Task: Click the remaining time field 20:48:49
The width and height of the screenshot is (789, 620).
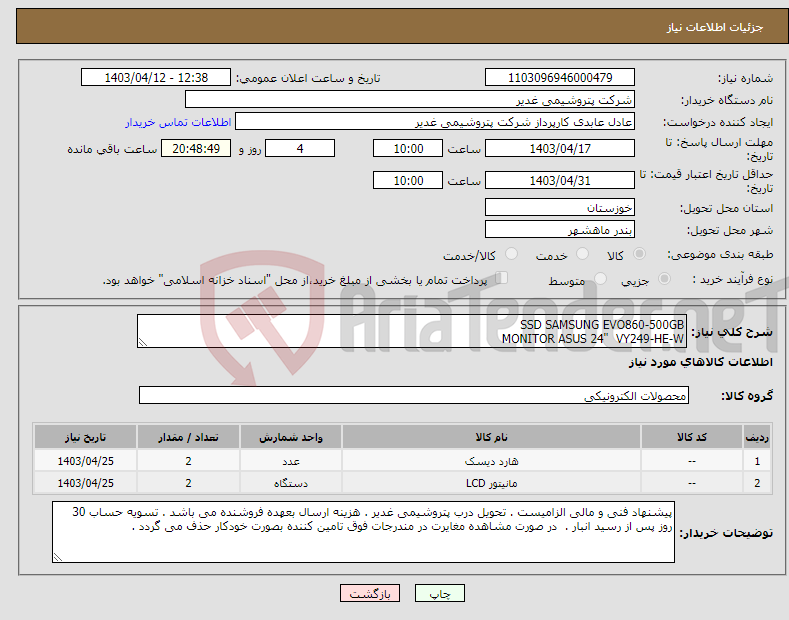Action: coord(196,148)
